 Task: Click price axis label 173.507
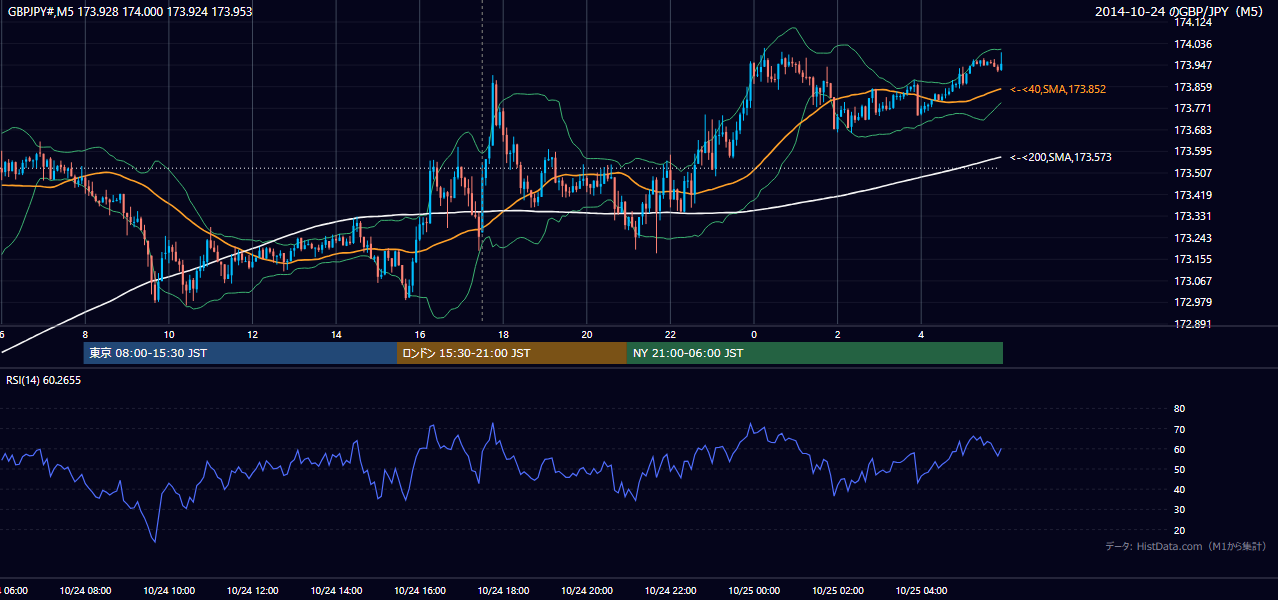(1192, 173)
